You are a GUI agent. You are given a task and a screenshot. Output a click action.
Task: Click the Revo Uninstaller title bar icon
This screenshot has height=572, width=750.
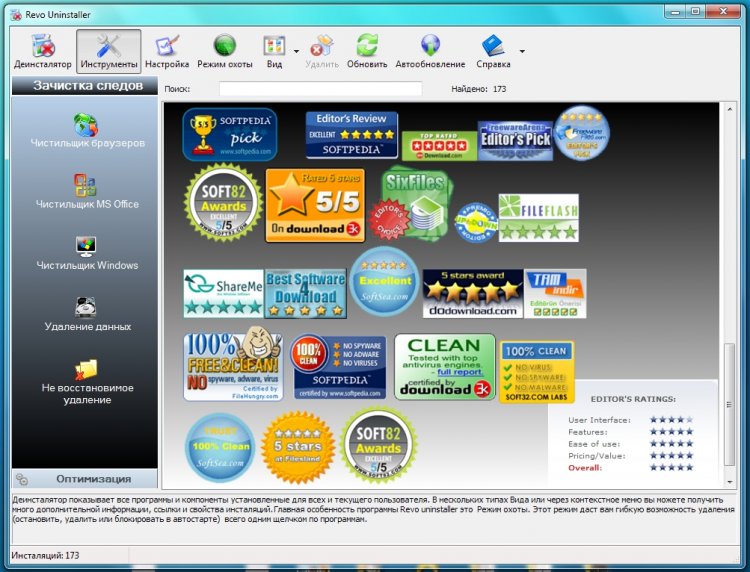(16, 15)
